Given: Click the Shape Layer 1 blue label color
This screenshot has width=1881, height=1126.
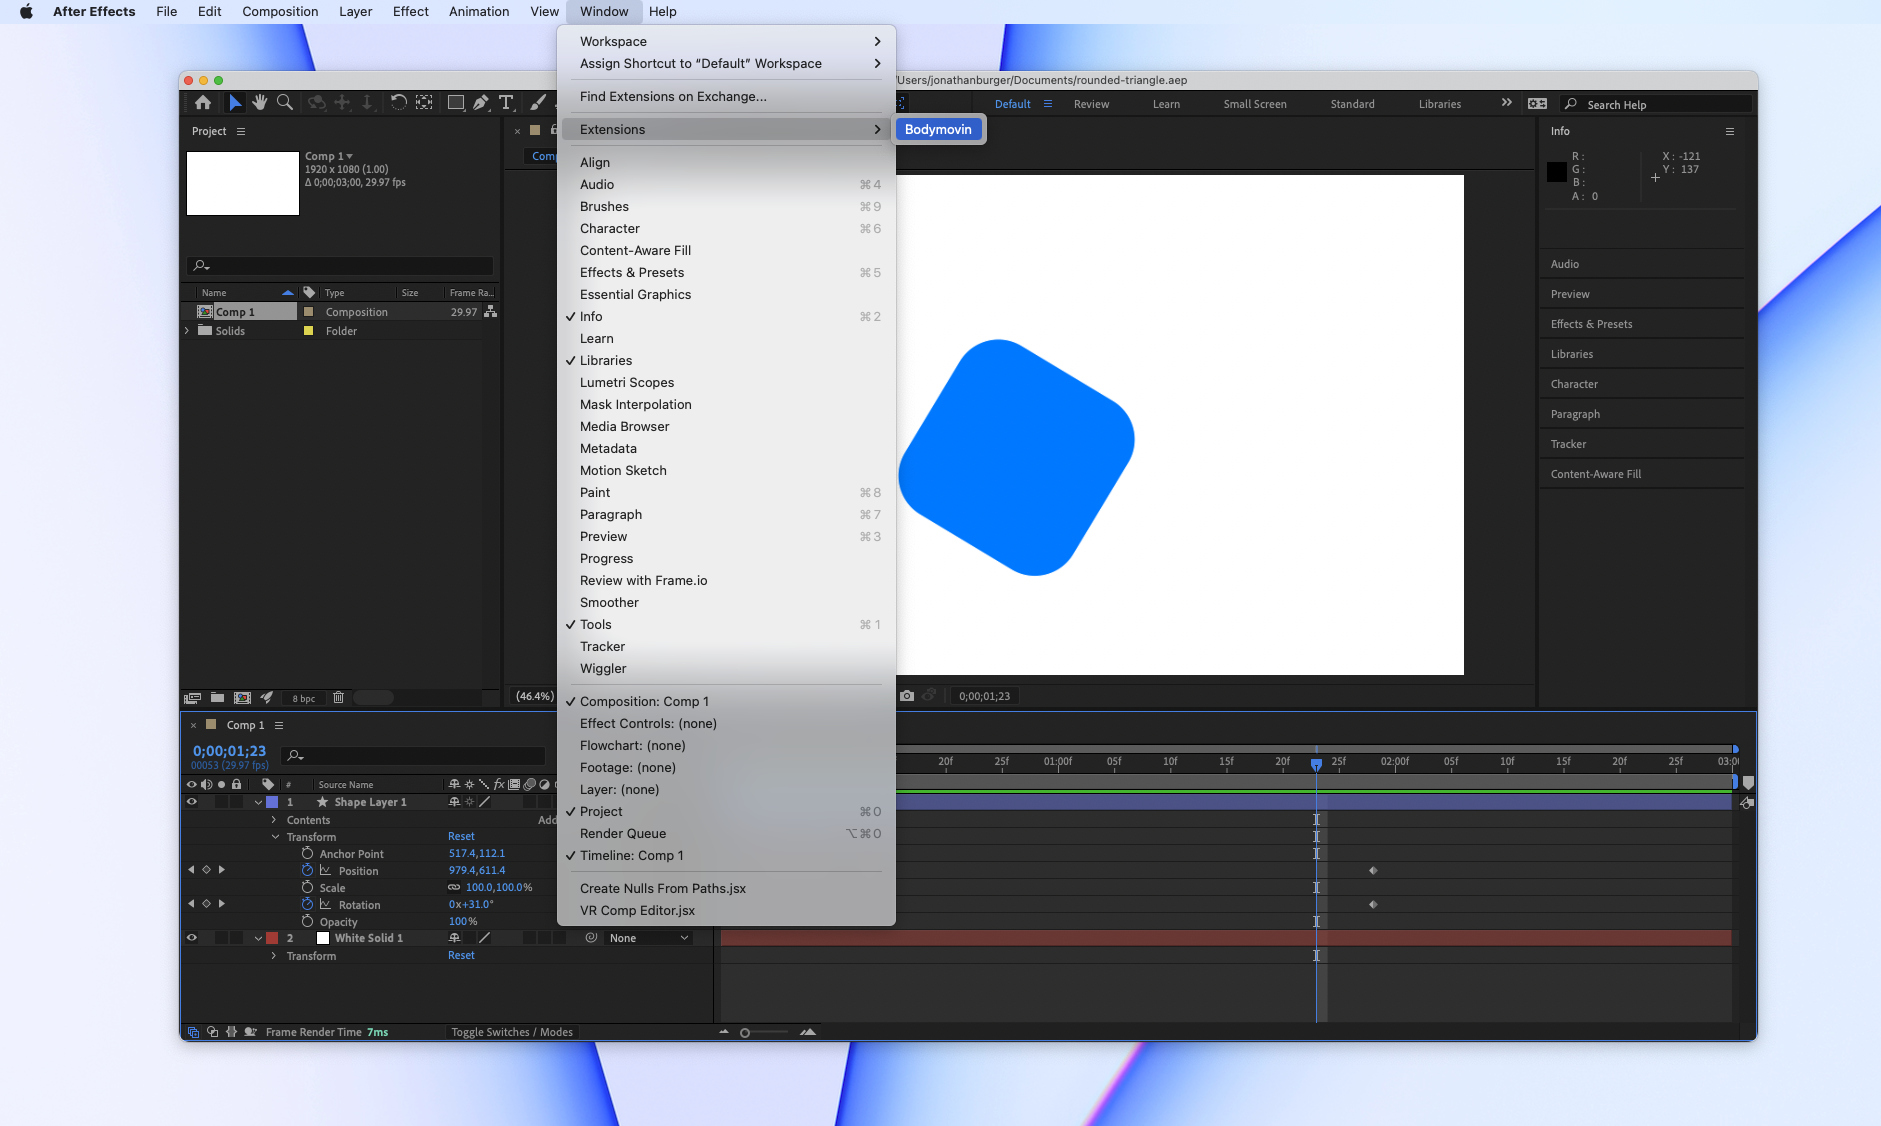Looking at the screenshot, I should [272, 802].
